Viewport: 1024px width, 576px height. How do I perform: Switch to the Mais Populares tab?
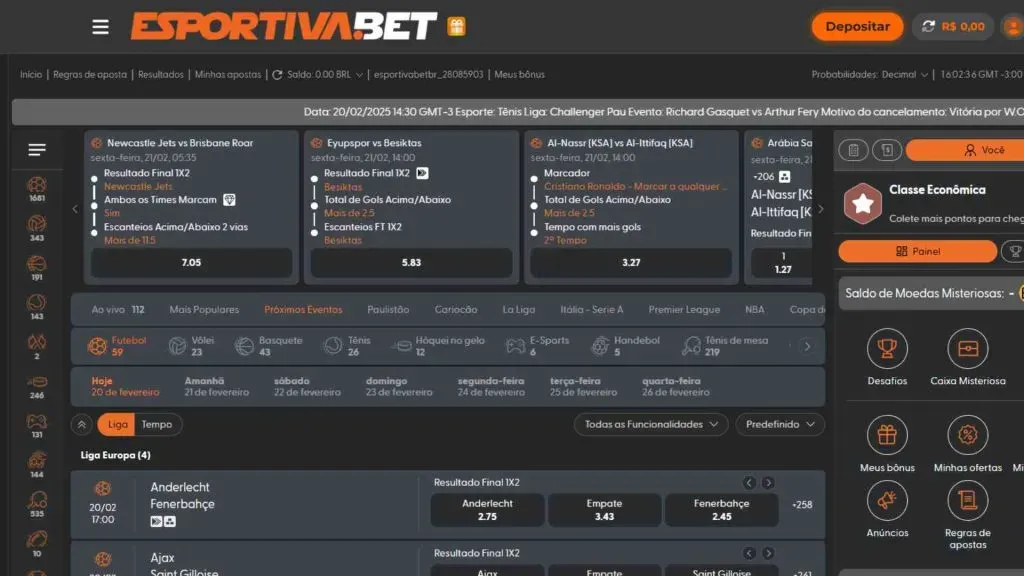[x=204, y=310]
